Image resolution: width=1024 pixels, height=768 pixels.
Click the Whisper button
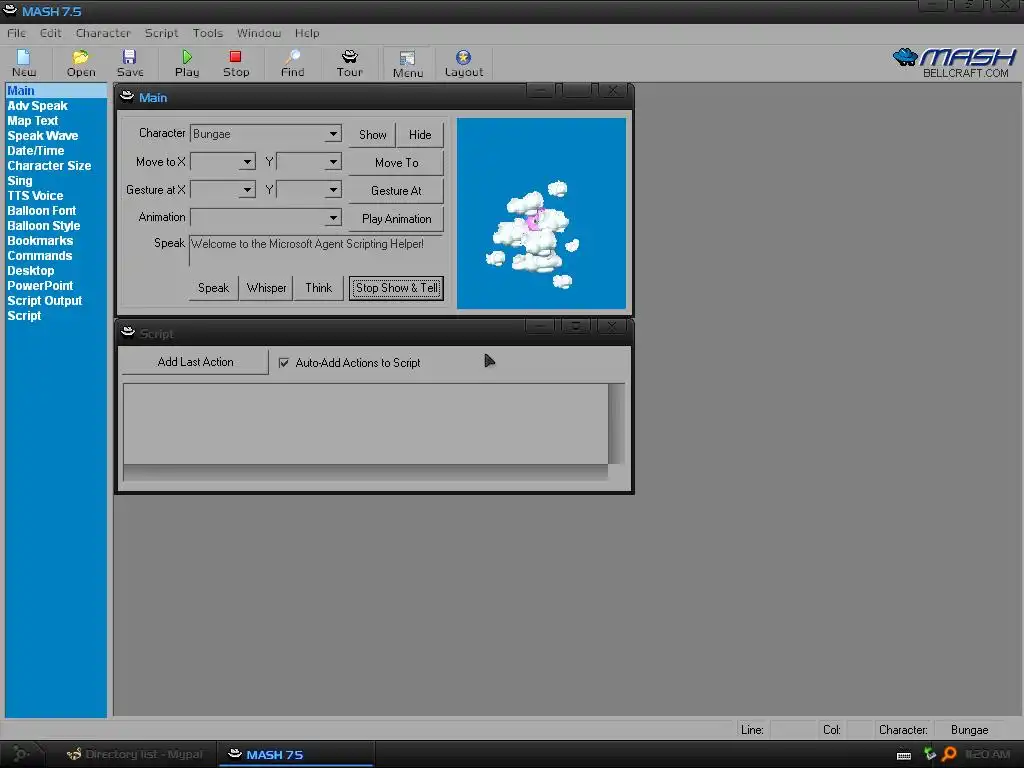point(266,288)
